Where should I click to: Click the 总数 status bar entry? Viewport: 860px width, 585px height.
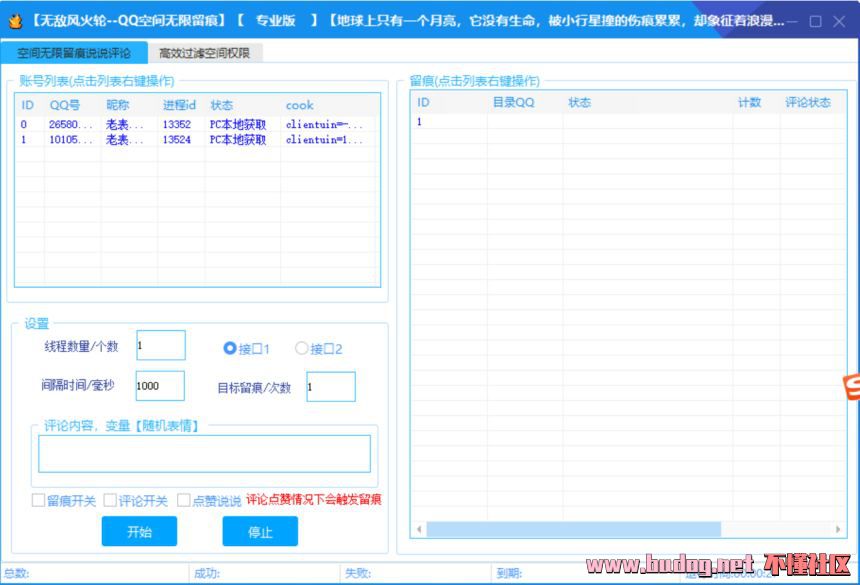[x=16, y=573]
